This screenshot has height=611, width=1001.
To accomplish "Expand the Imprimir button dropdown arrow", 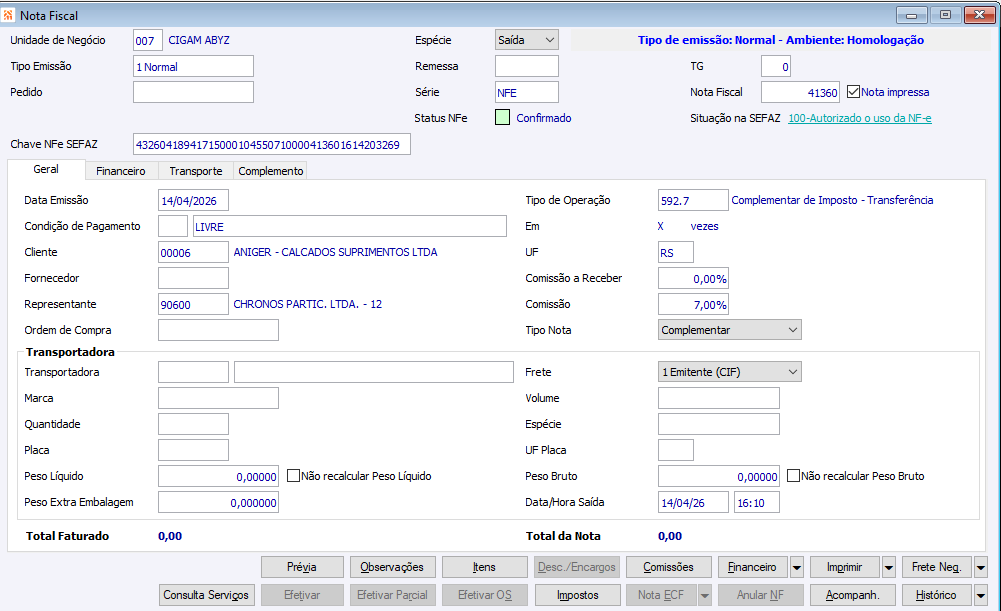I will (x=889, y=567).
